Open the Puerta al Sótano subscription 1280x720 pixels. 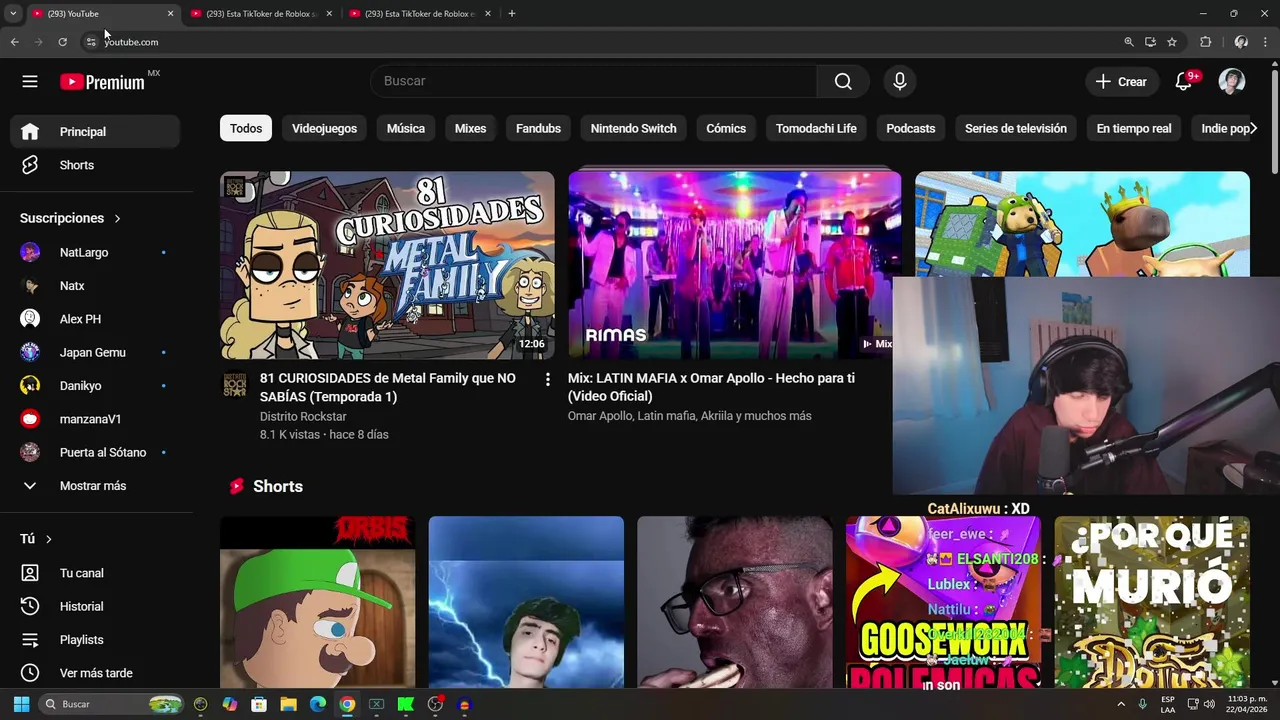pyautogui.click(x=95, y=453)
